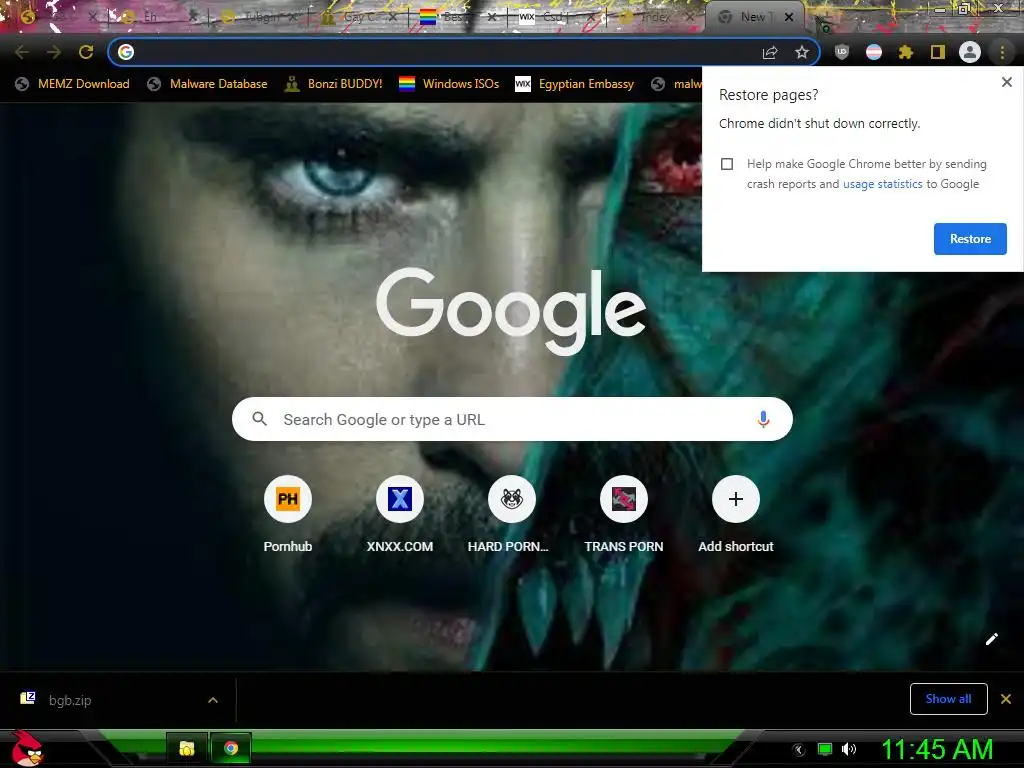The image size is (1024, 768).
Task: Customize this page with the pencil icon
Action: 991,639
